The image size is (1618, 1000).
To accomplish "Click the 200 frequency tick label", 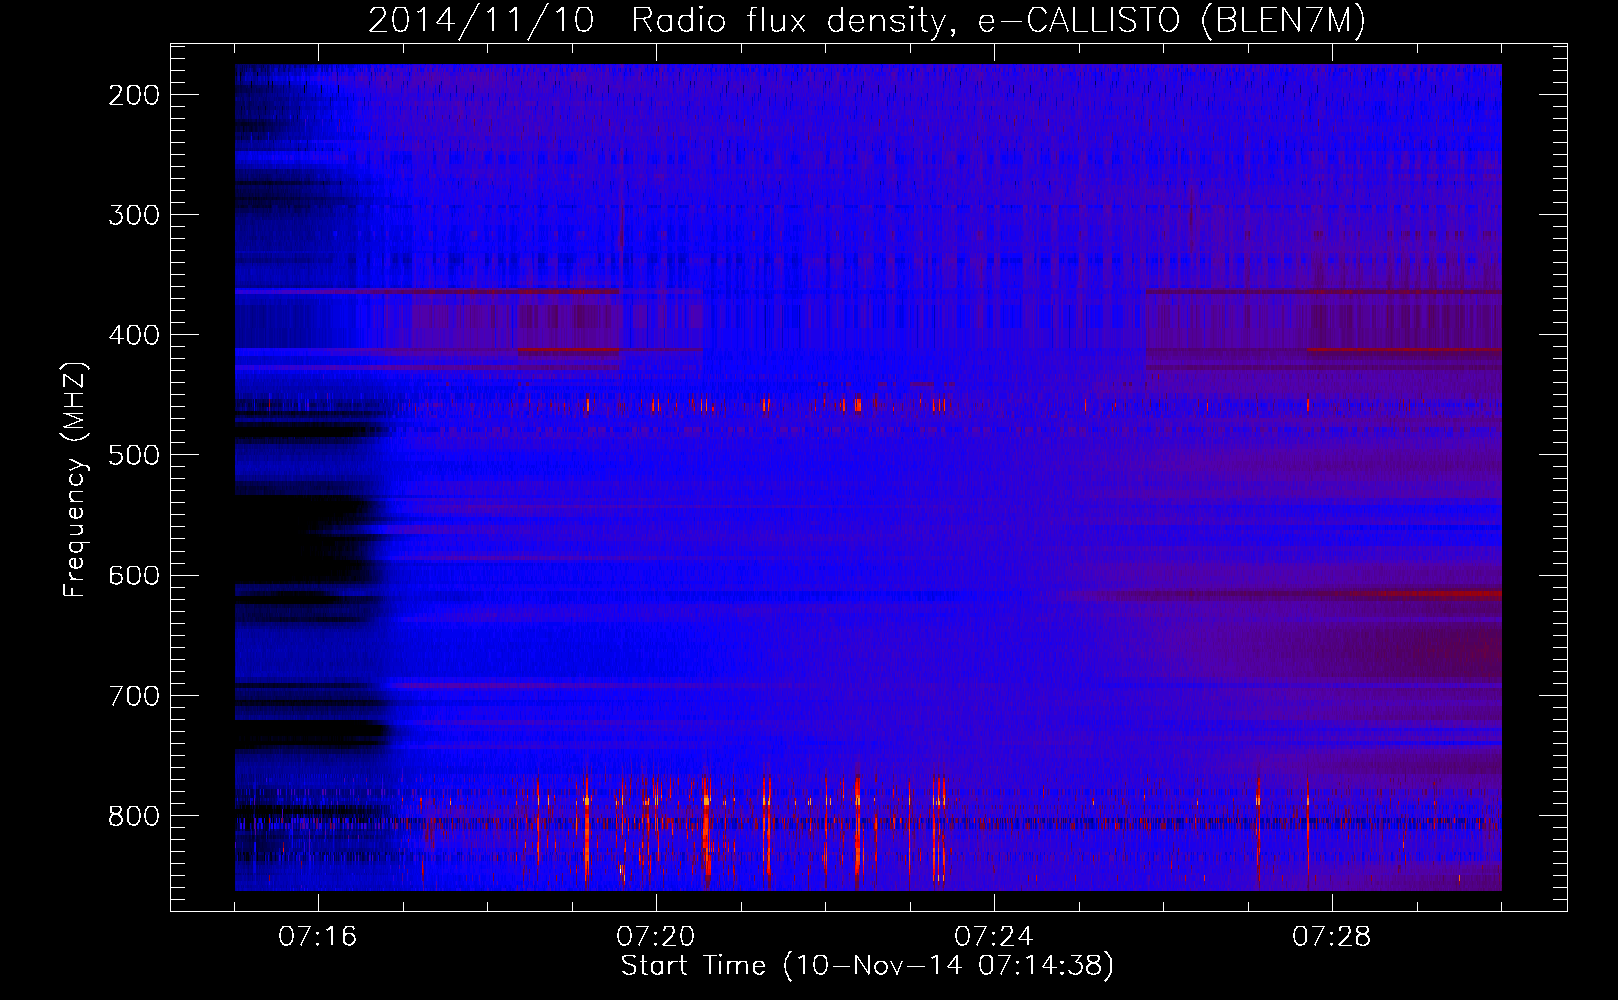I will pos(133,95).
